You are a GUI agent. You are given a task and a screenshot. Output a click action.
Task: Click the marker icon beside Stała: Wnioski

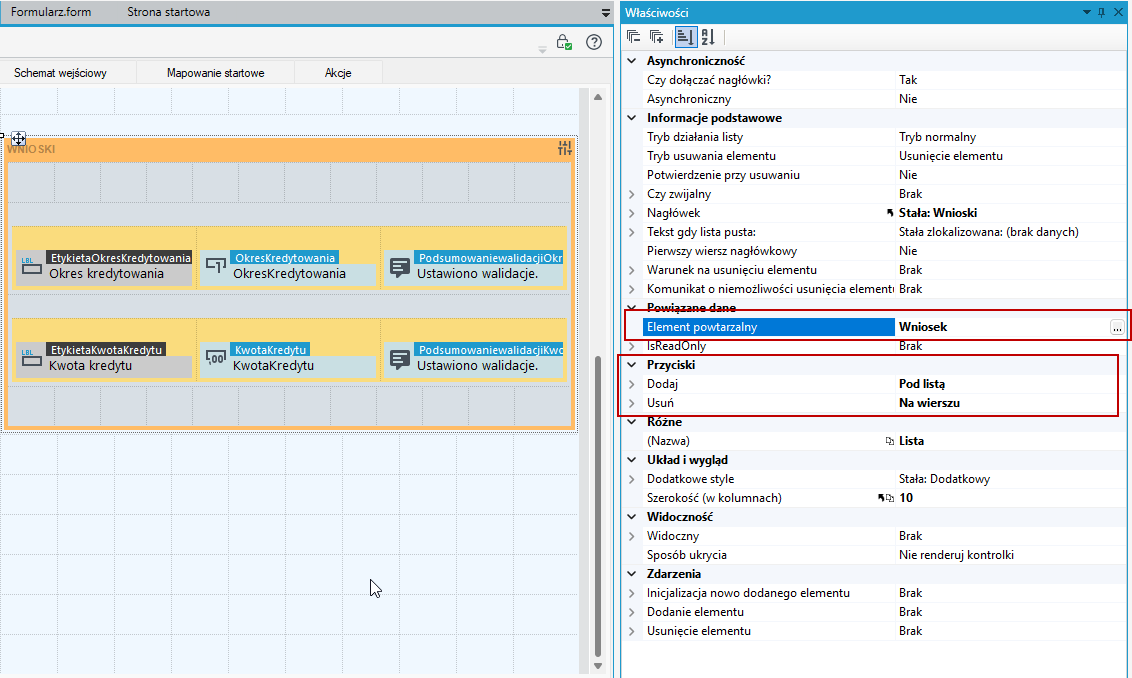(890, 213)
